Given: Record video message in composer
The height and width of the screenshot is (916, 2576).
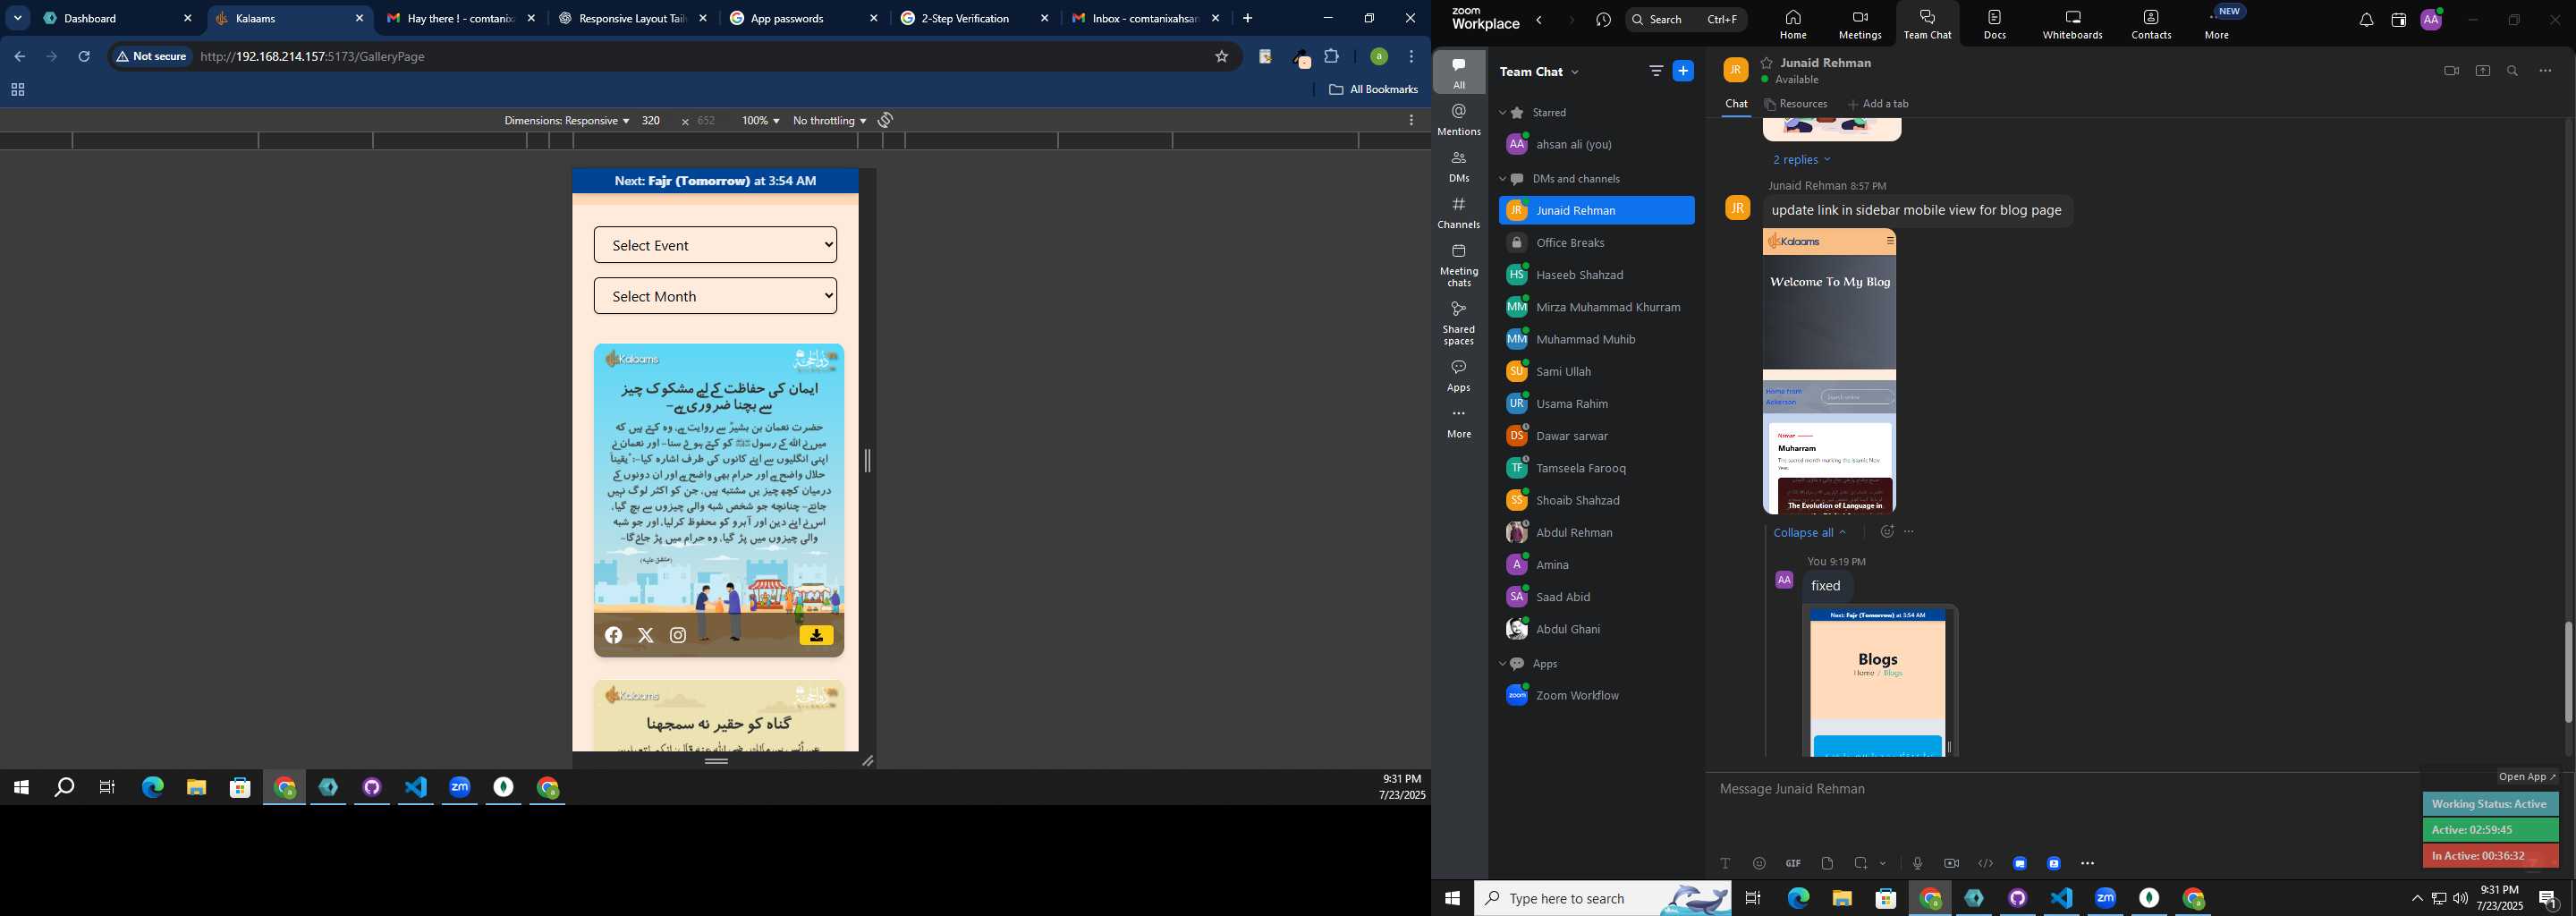Looking at the screenshot, I should pyautogui.click(x=1951, y=863).
